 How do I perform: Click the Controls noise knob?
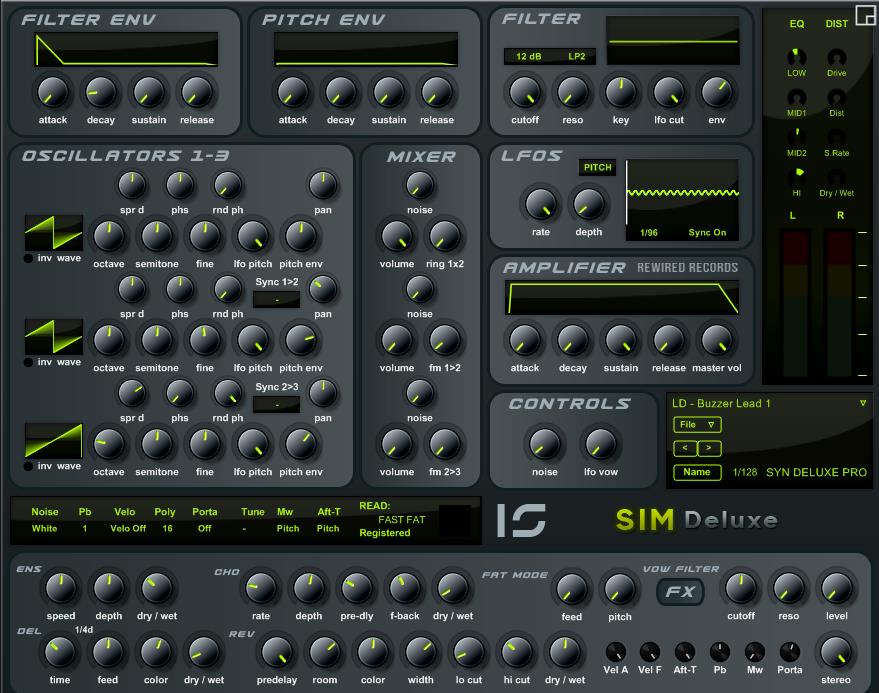(544, 445)
